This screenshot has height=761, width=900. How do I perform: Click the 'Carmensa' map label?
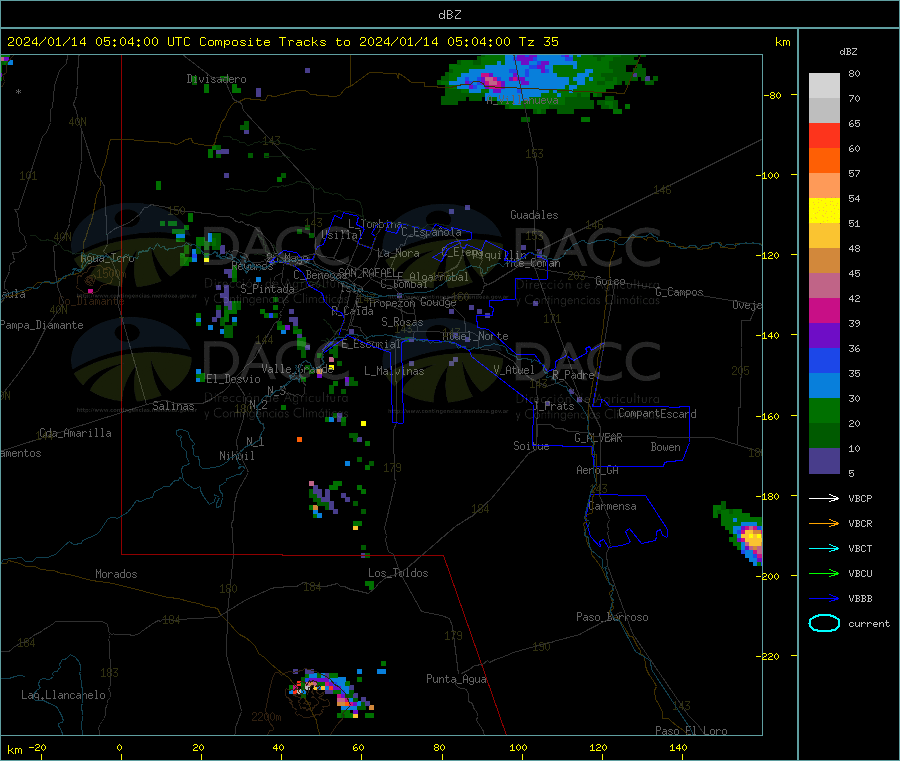612,506
